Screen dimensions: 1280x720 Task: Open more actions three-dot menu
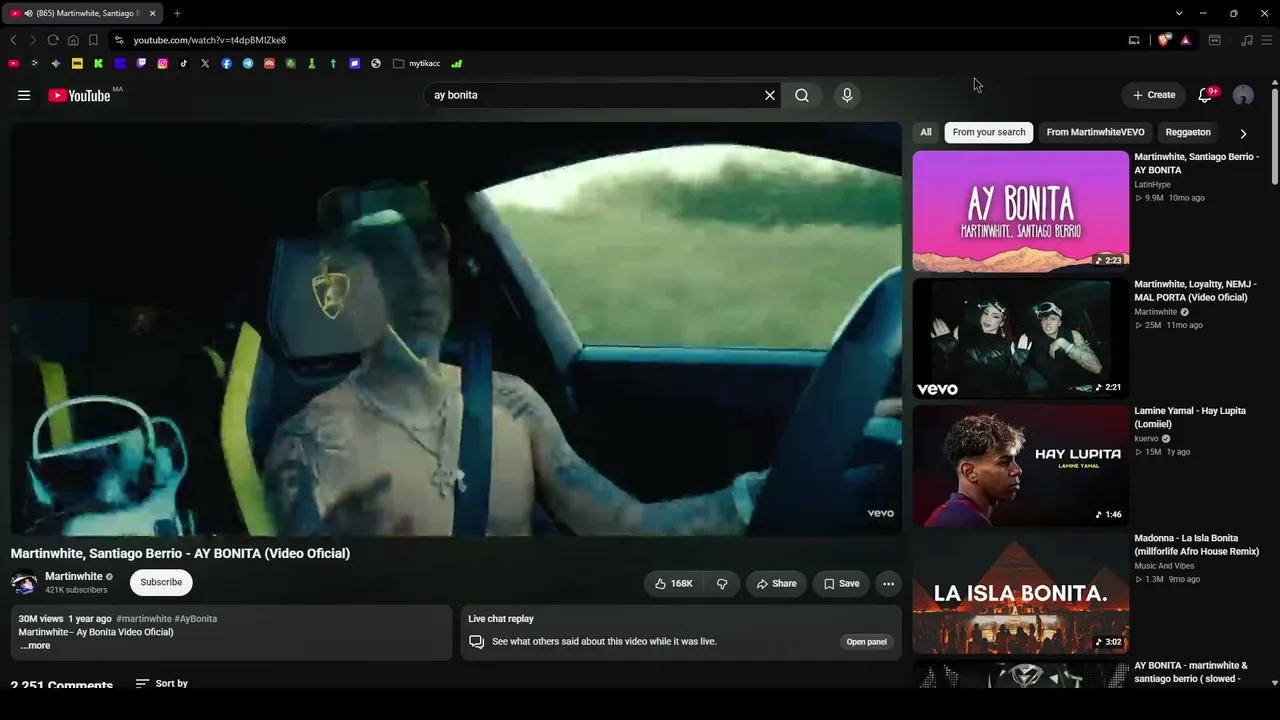[x=888, y=584]
